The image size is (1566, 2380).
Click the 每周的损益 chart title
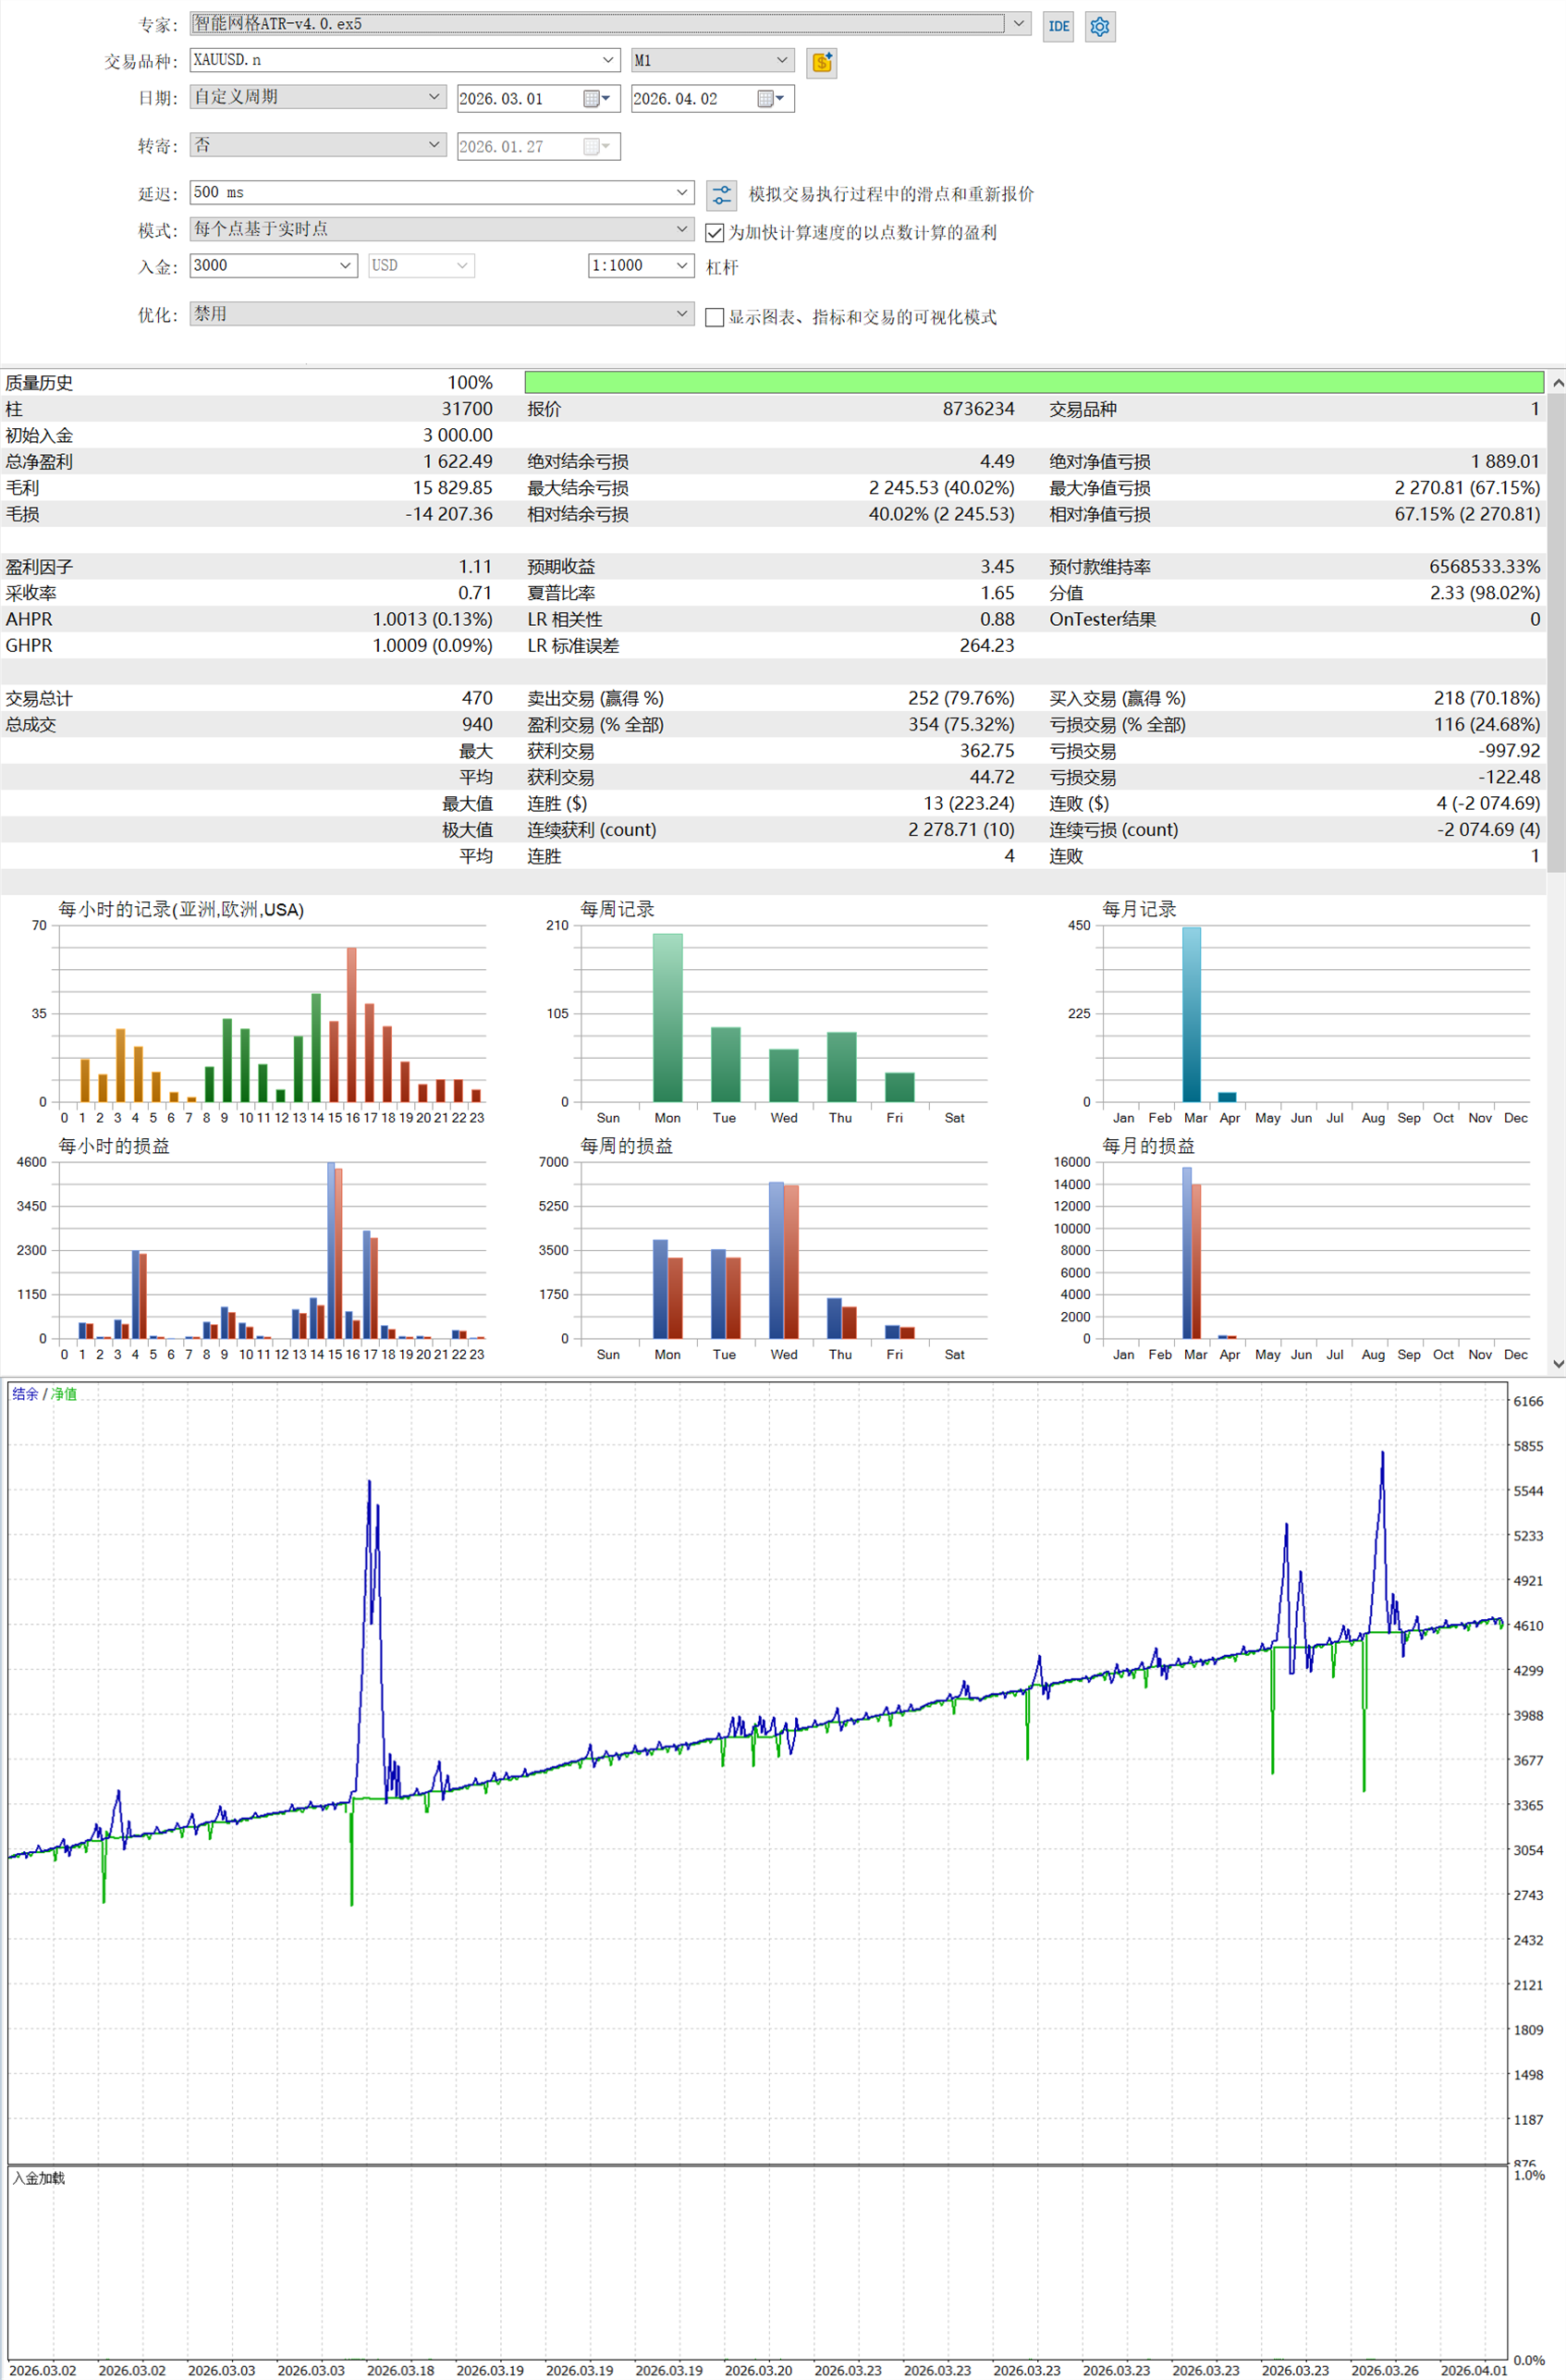[626, 1147]
